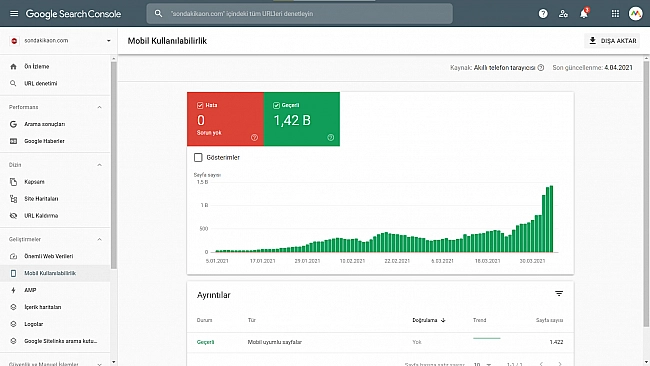The width and height of the screenshot is (650, 366).
Task: Click the Tür column header
Action: click(x=252, y=320)
